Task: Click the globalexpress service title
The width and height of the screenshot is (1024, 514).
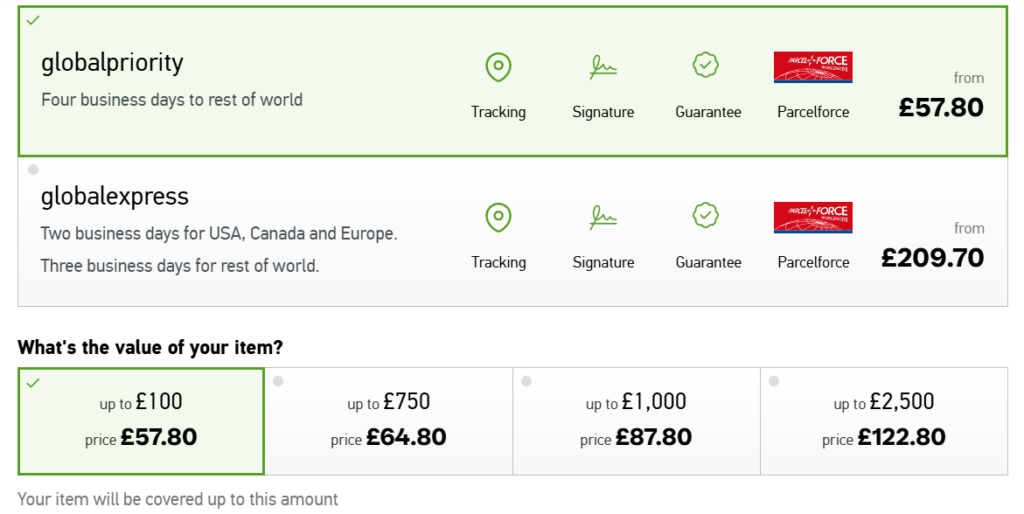Action: [115, 196]
